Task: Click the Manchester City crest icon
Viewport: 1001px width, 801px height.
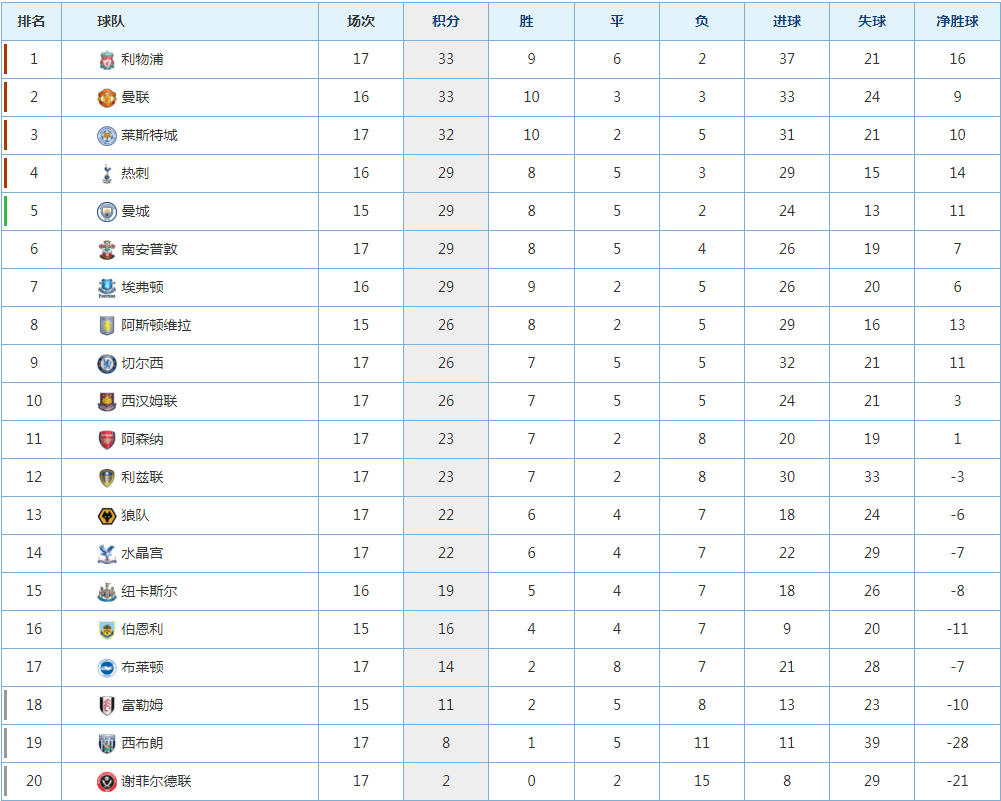Action: (x=107, y=211)
